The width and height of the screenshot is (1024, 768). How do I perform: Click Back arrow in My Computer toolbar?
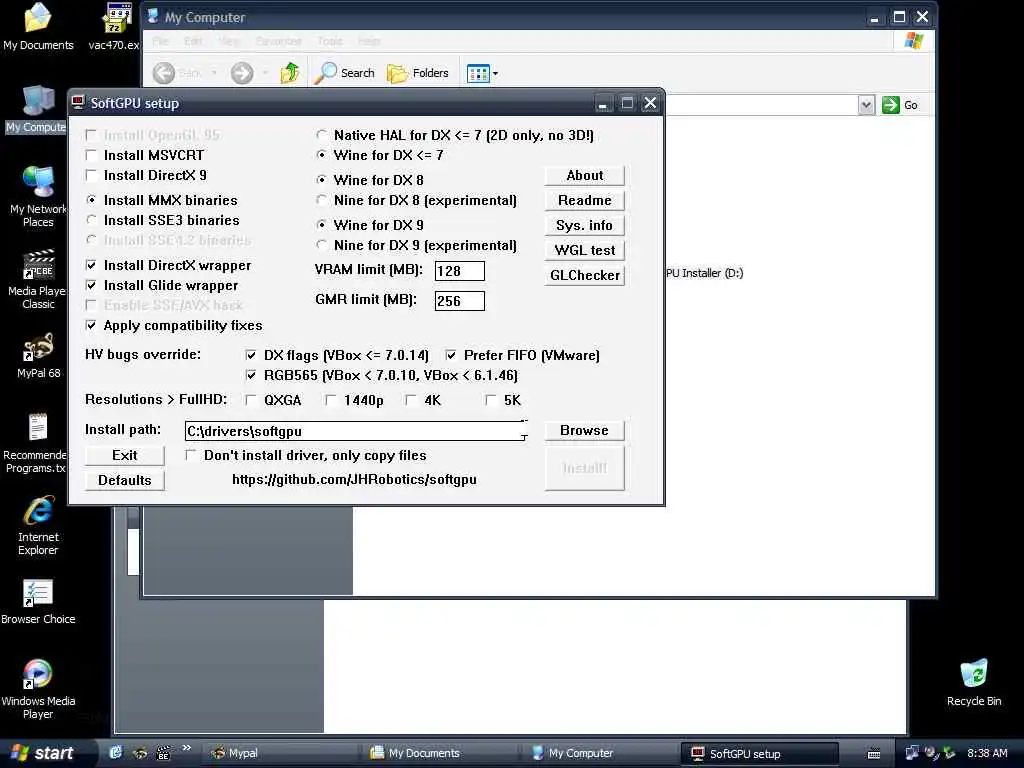point(164,73)
